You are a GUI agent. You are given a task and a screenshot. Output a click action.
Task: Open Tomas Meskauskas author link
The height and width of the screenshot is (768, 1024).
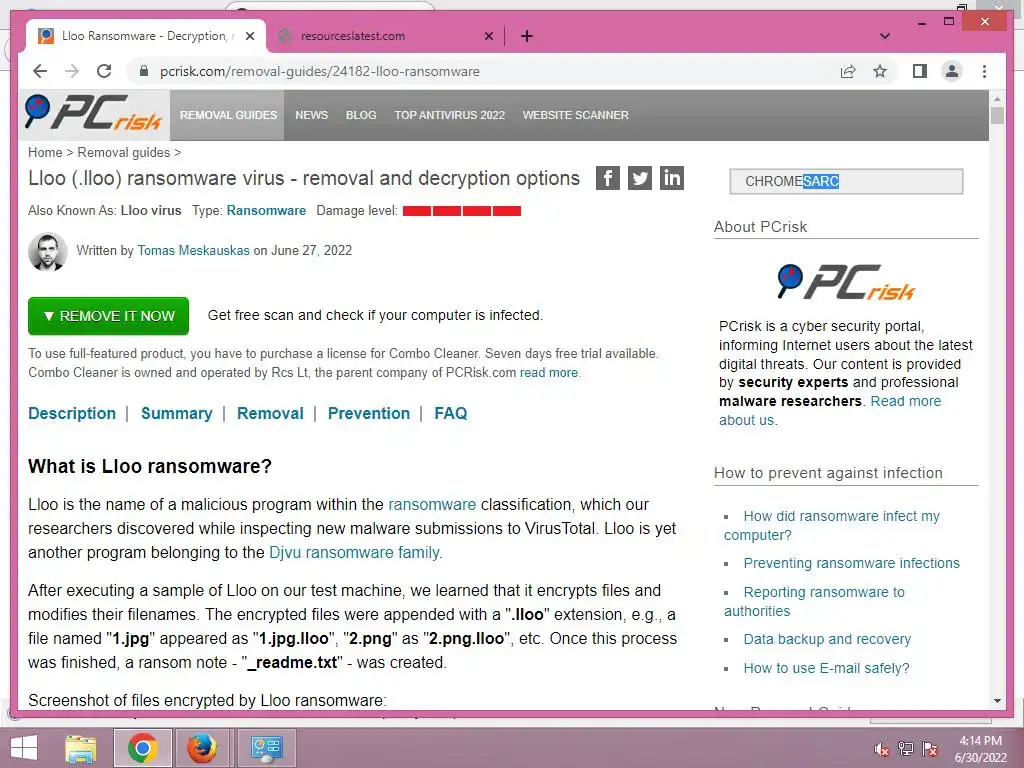point(193,250)
